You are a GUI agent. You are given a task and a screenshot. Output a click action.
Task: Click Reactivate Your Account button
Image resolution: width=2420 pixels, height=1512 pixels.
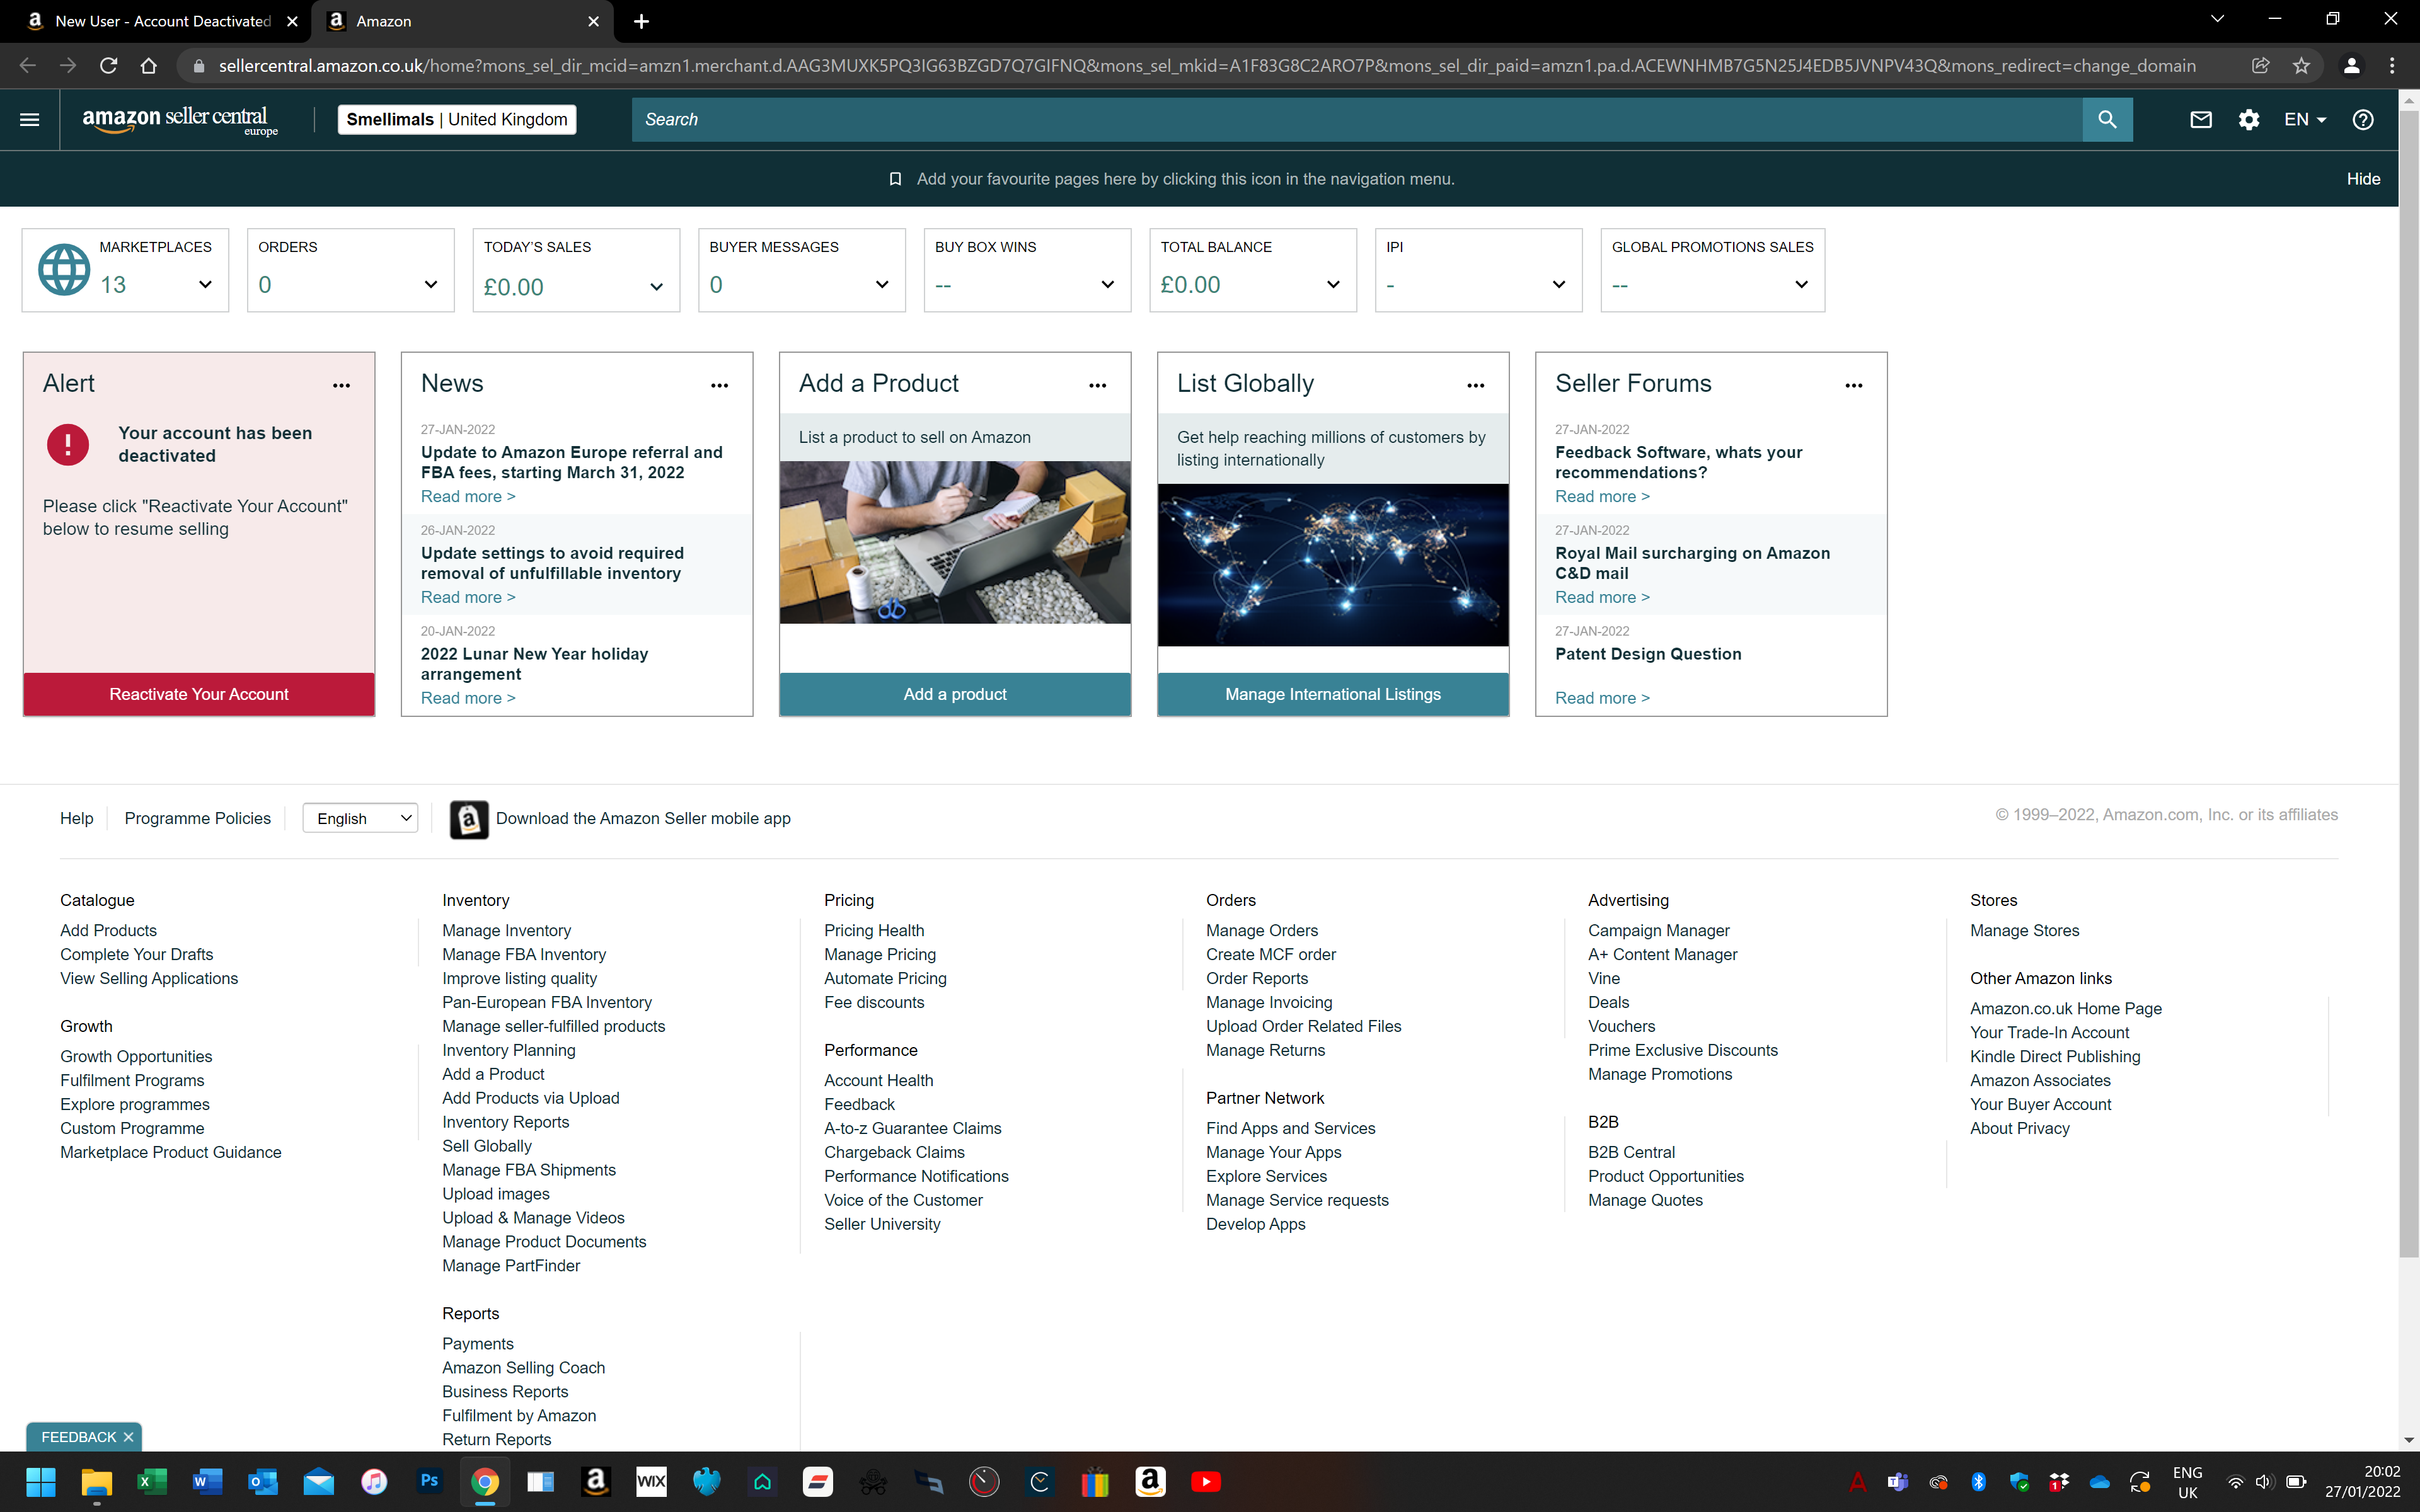point(199,694)
